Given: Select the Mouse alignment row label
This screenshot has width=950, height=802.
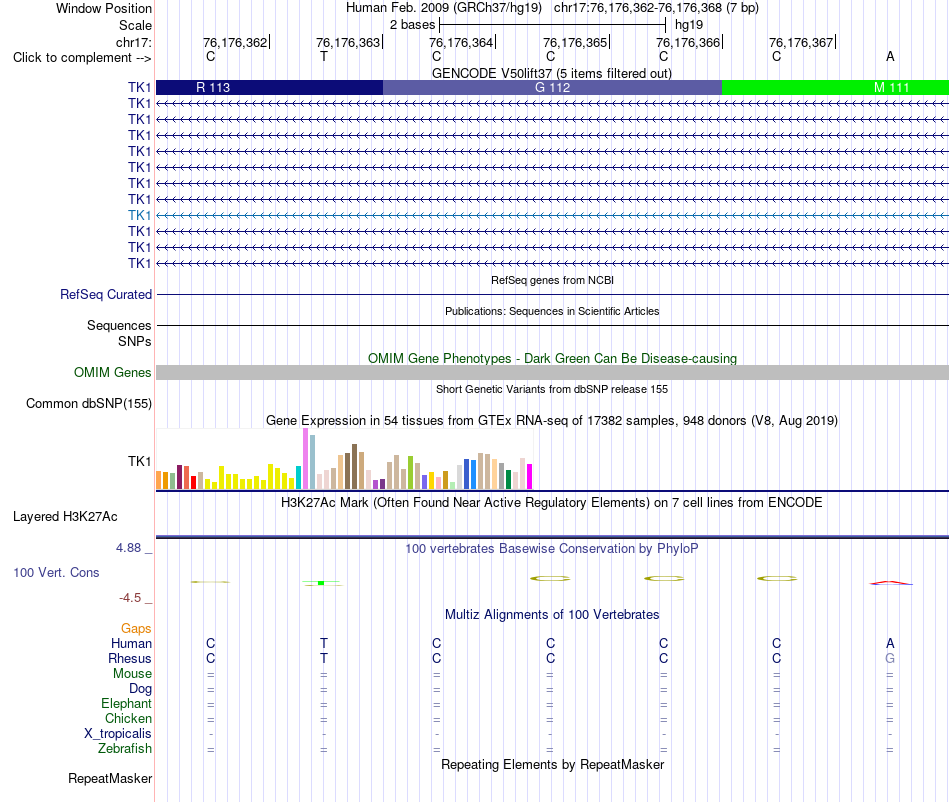Looking at the screenshot, I should tap(132, 674).
